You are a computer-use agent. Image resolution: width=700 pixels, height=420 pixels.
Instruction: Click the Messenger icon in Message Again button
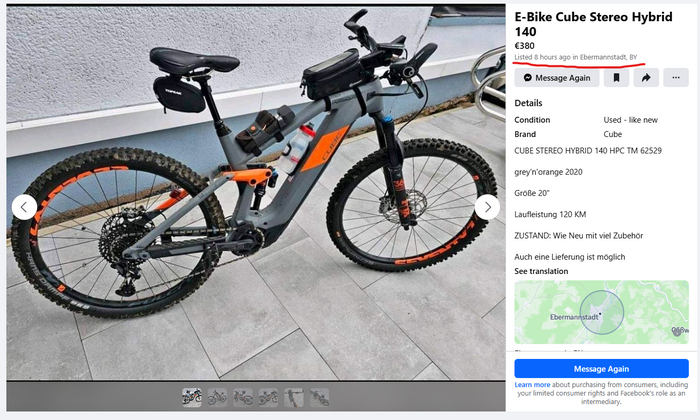pyautogui.click(x=528, y=78)
